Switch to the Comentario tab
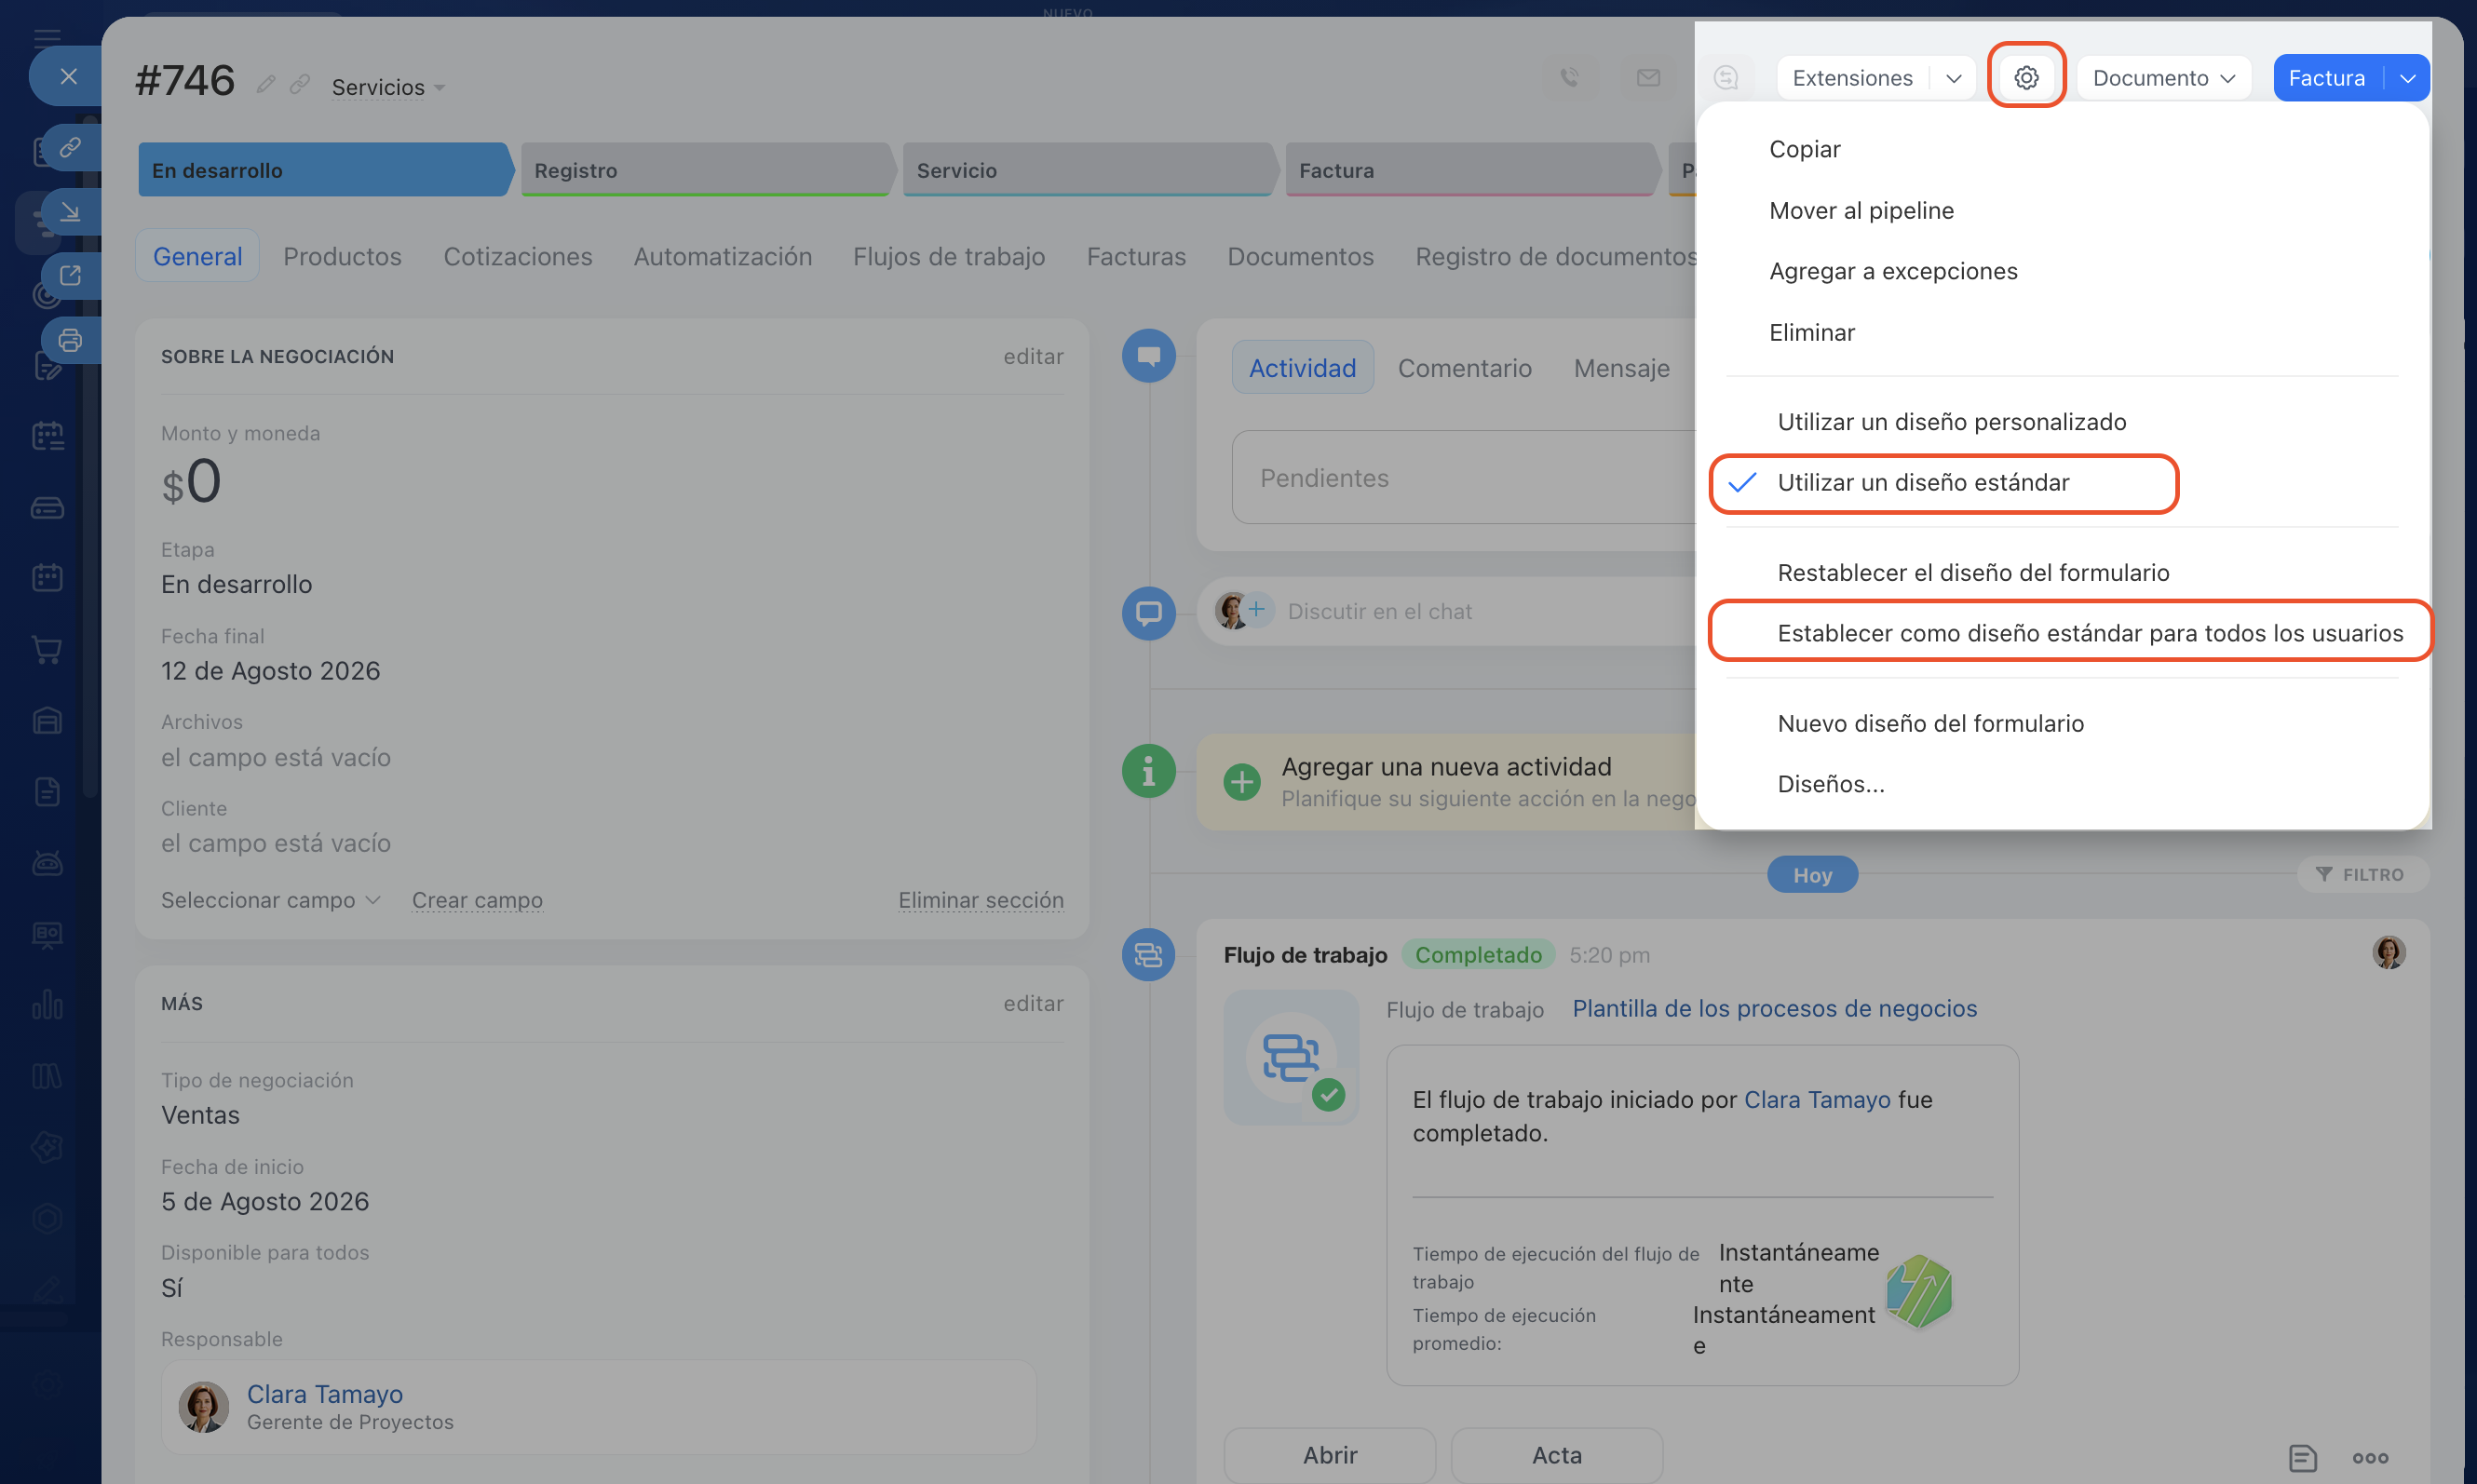Viewport: 2477px width, 1484px height. (x=1465, y=368)
